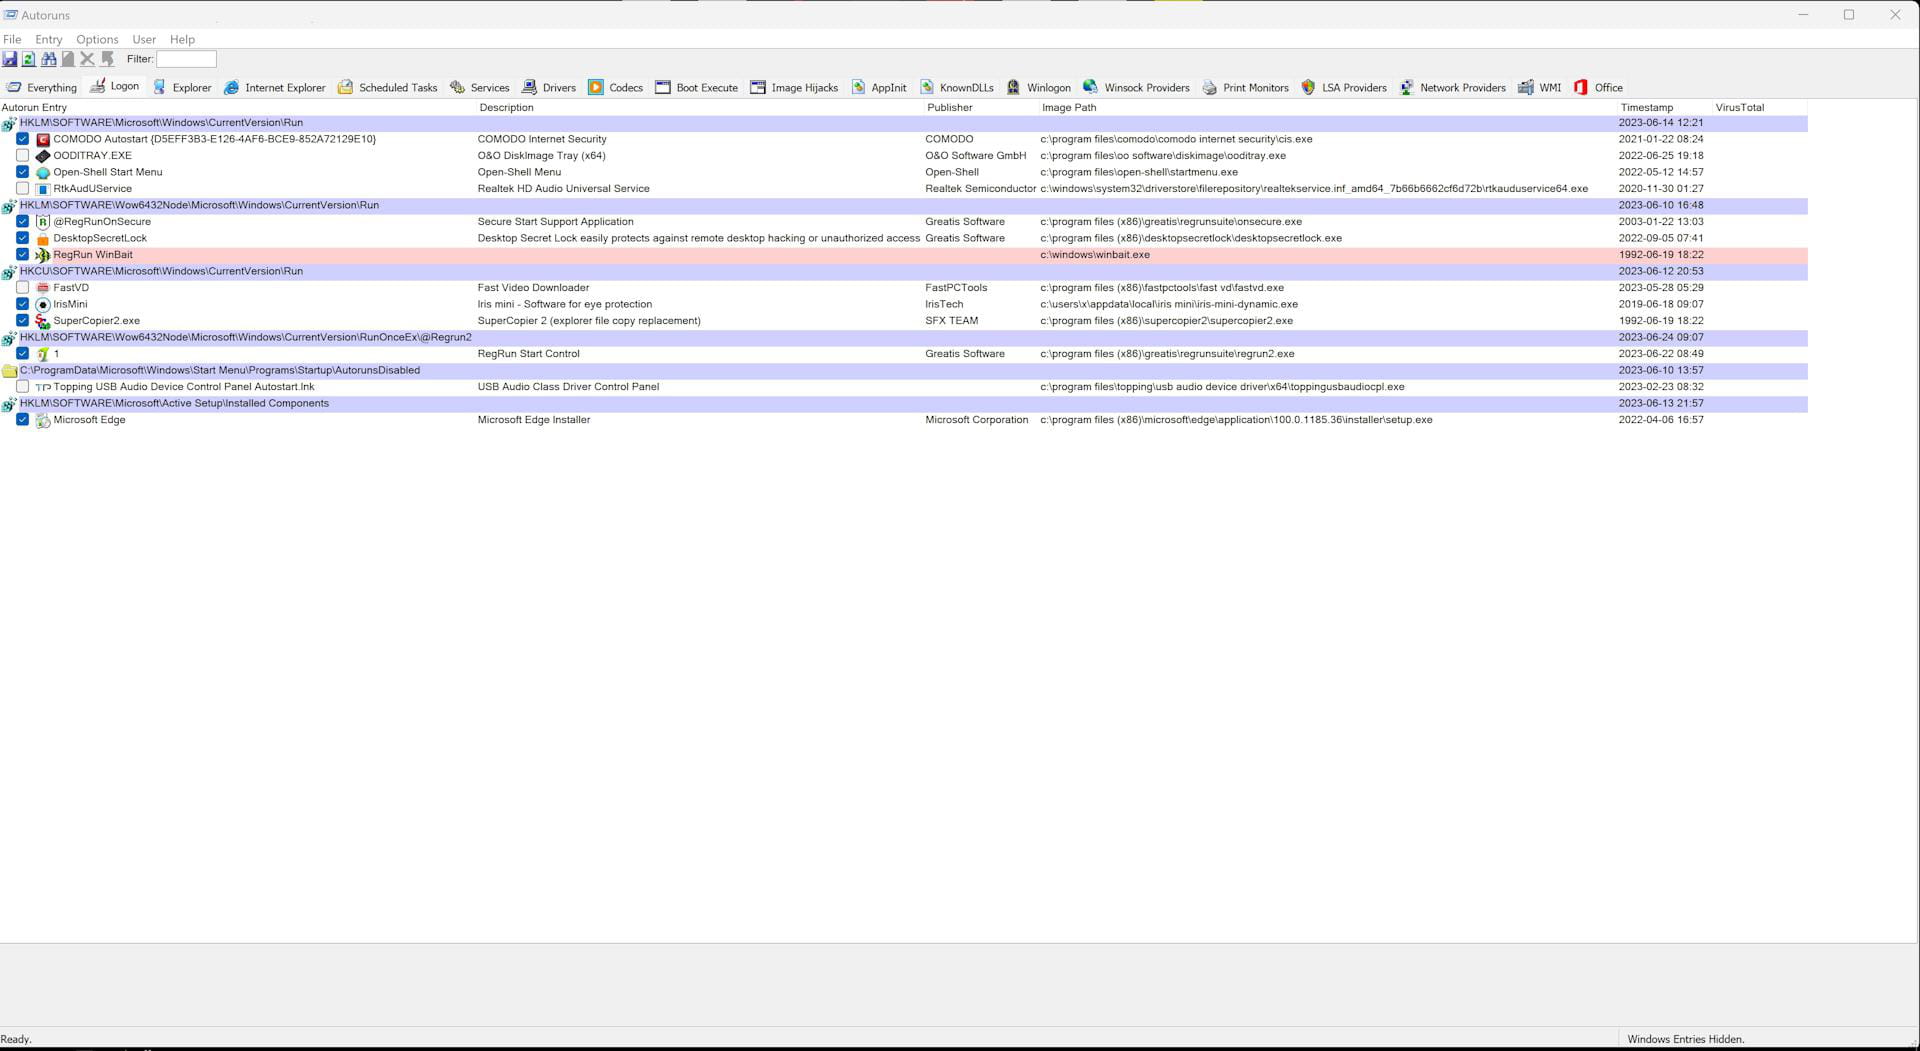Uncheck the IrisMini checkbox
This screenshot has height=1051, width=1920.
(22, 304)
